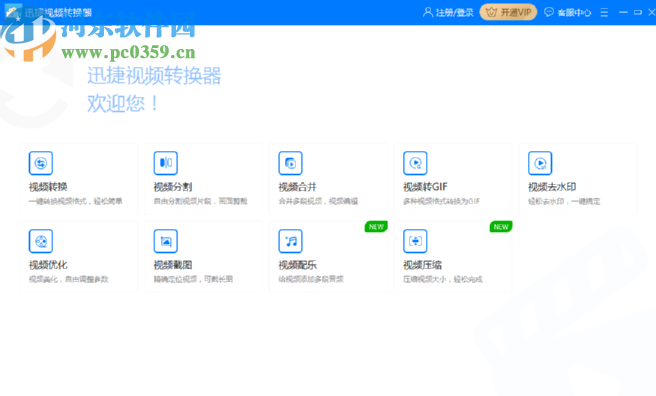Click the 注册/登录 login link
This screenshot has width=656, height=396.
pyautogui.click(x=454, y=13)
